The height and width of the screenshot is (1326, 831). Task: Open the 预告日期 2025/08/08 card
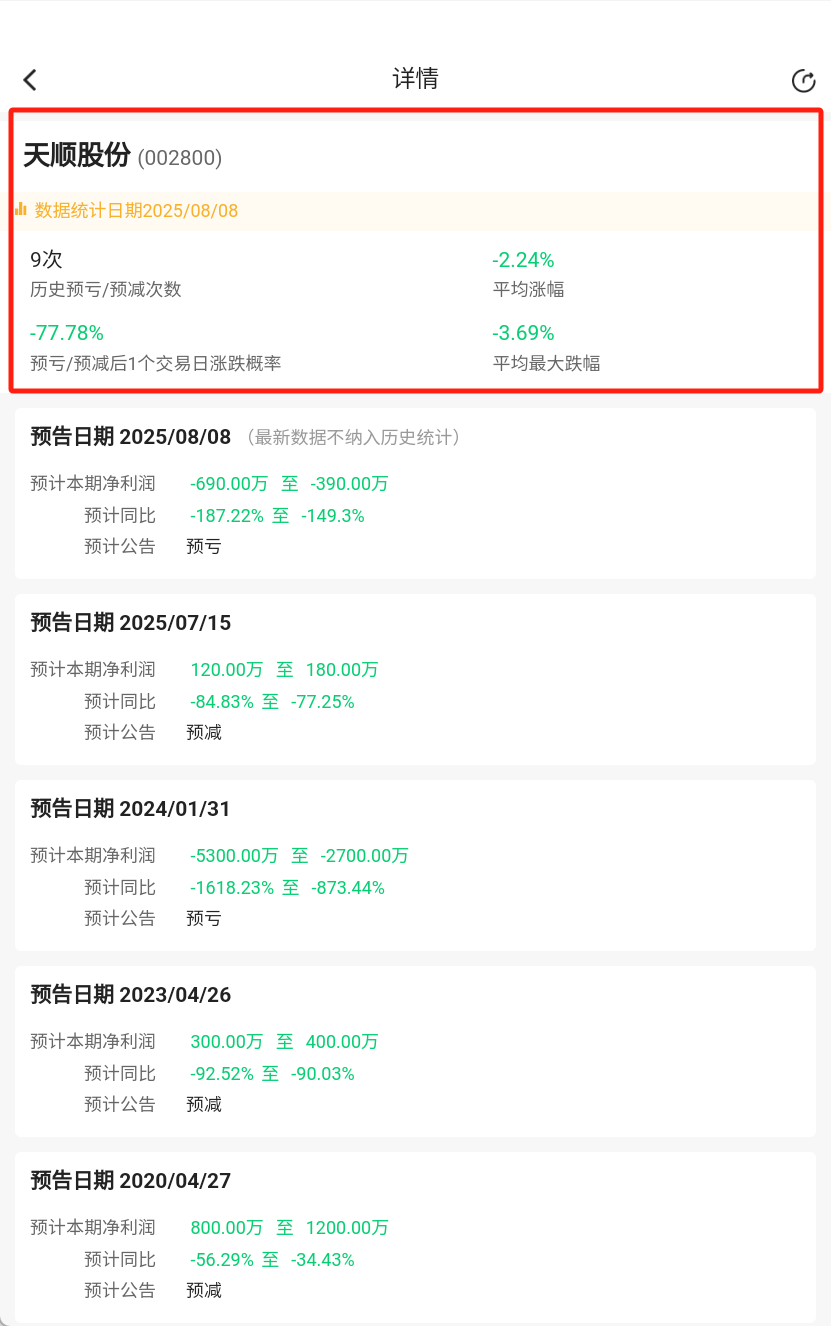point(415,493)
